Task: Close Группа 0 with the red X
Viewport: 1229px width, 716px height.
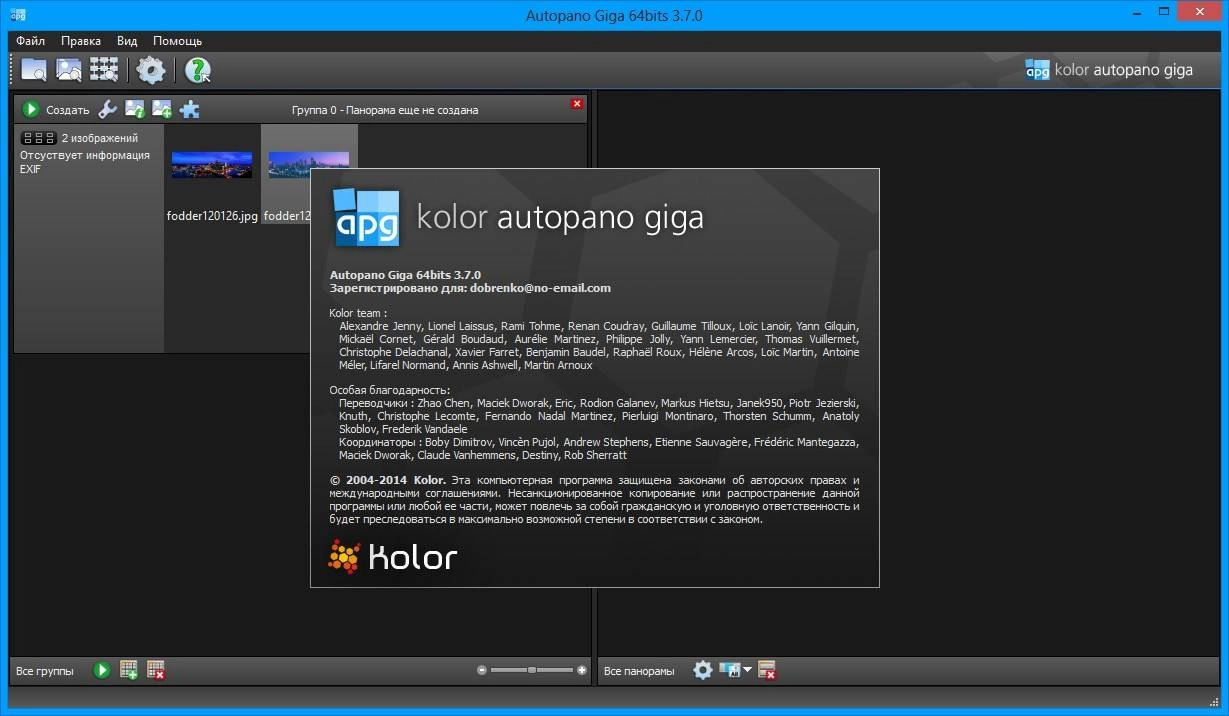Action: (577, 104)
